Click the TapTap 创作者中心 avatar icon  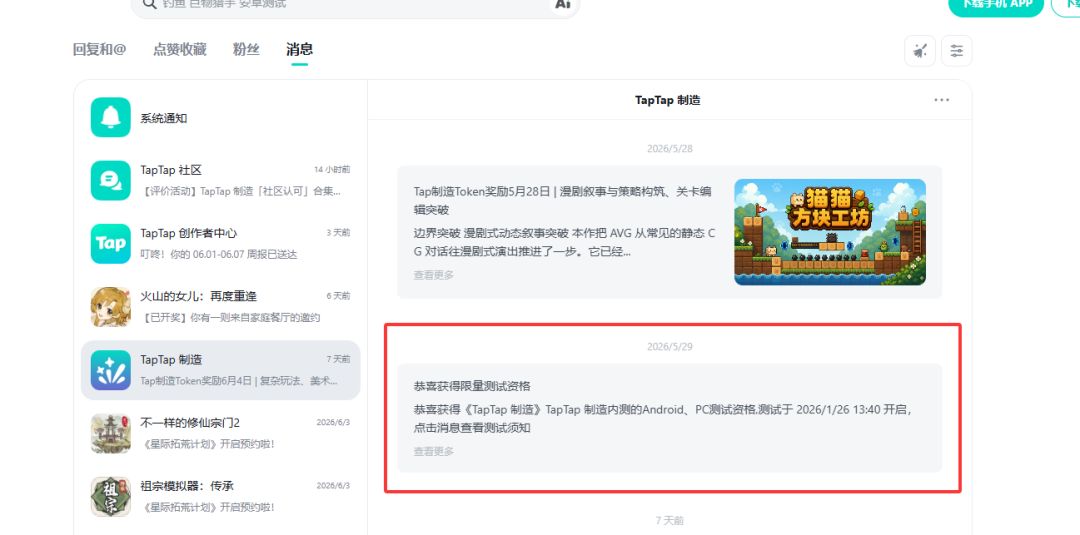point(110,244)
